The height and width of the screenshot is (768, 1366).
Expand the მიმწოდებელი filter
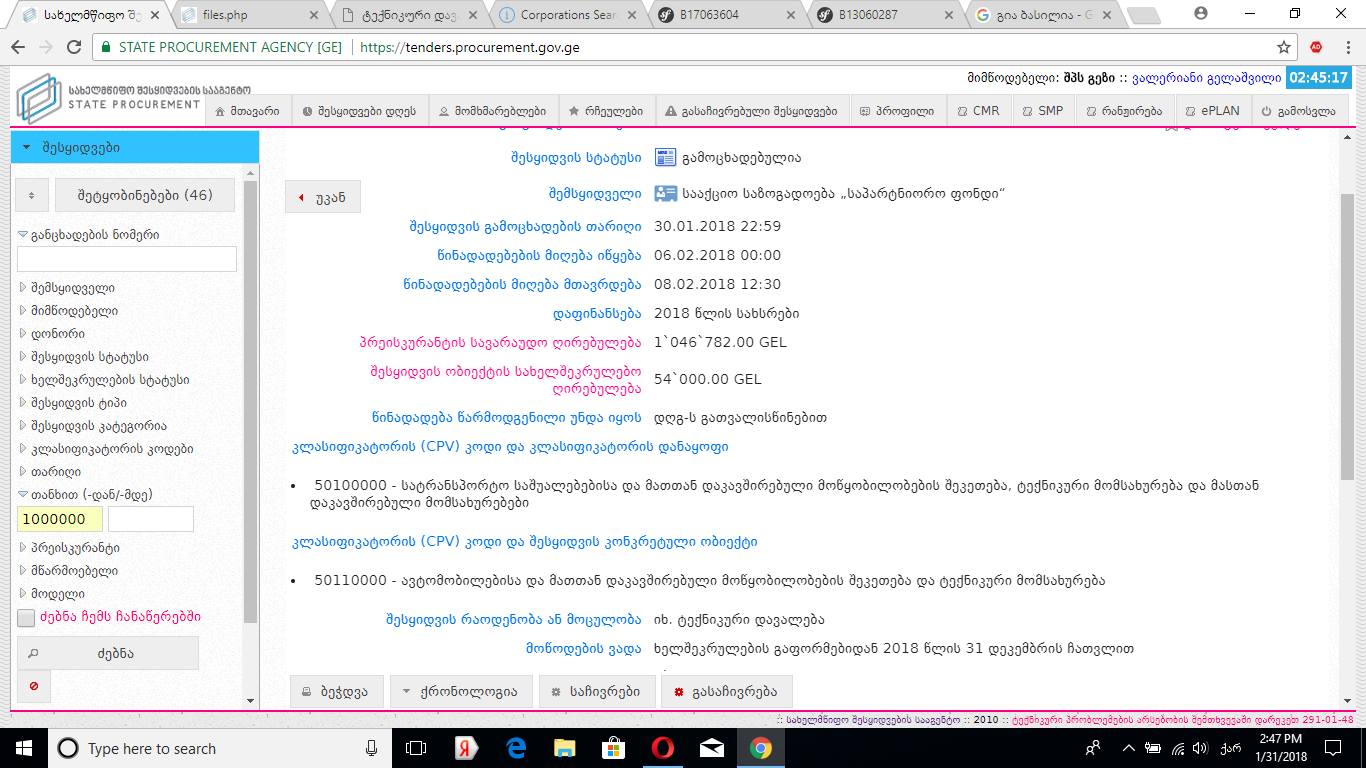click(x=68, y=311)
